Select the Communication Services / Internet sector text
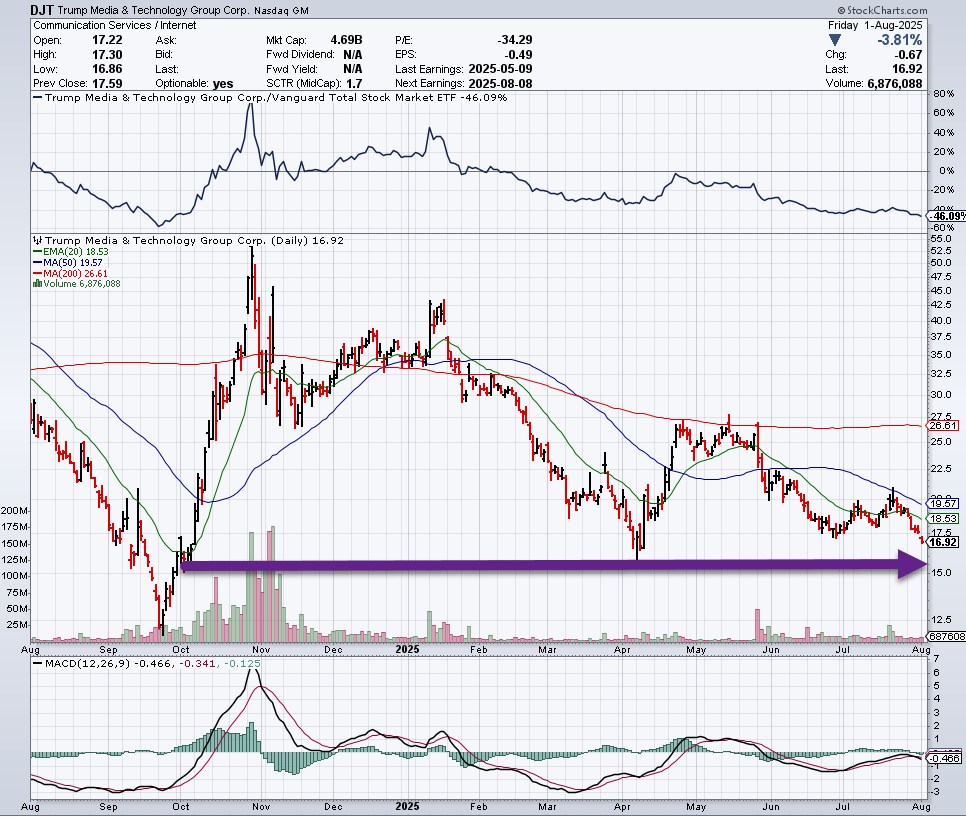Image resolution: width=966 pixels, height=817 pixels. [x=115, y=25]
